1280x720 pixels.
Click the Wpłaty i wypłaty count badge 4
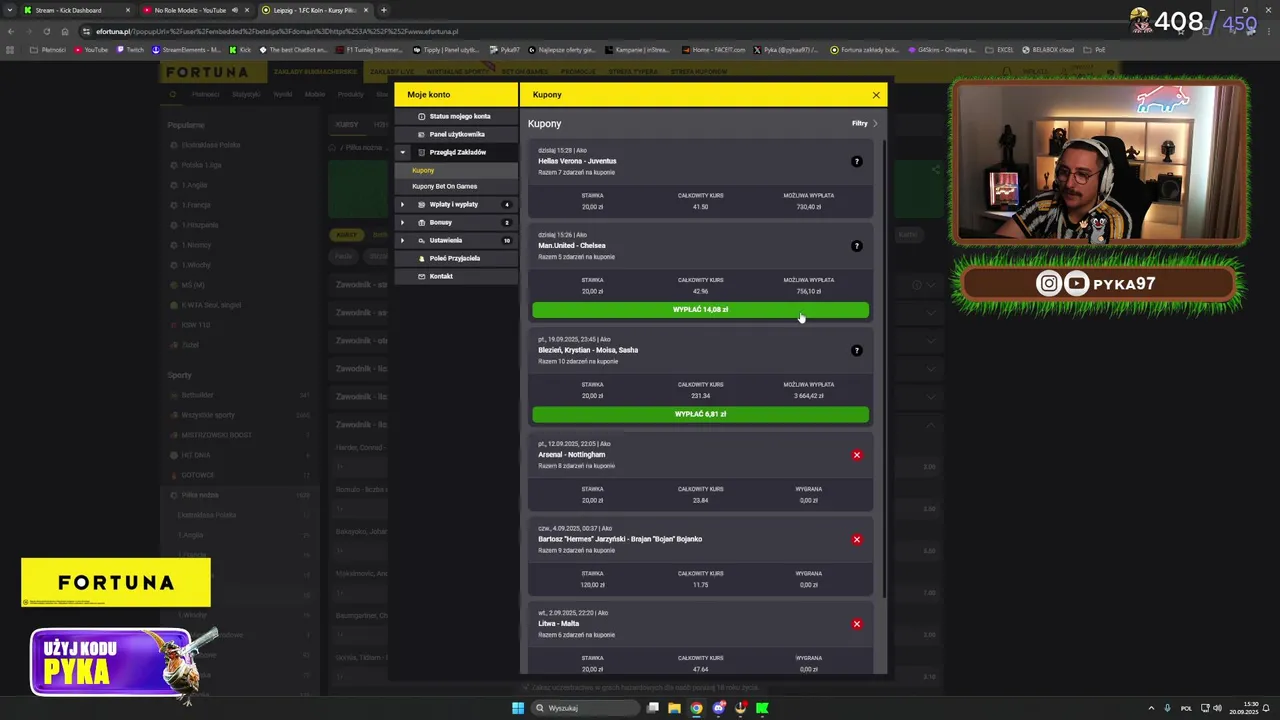tap(506, 204)
